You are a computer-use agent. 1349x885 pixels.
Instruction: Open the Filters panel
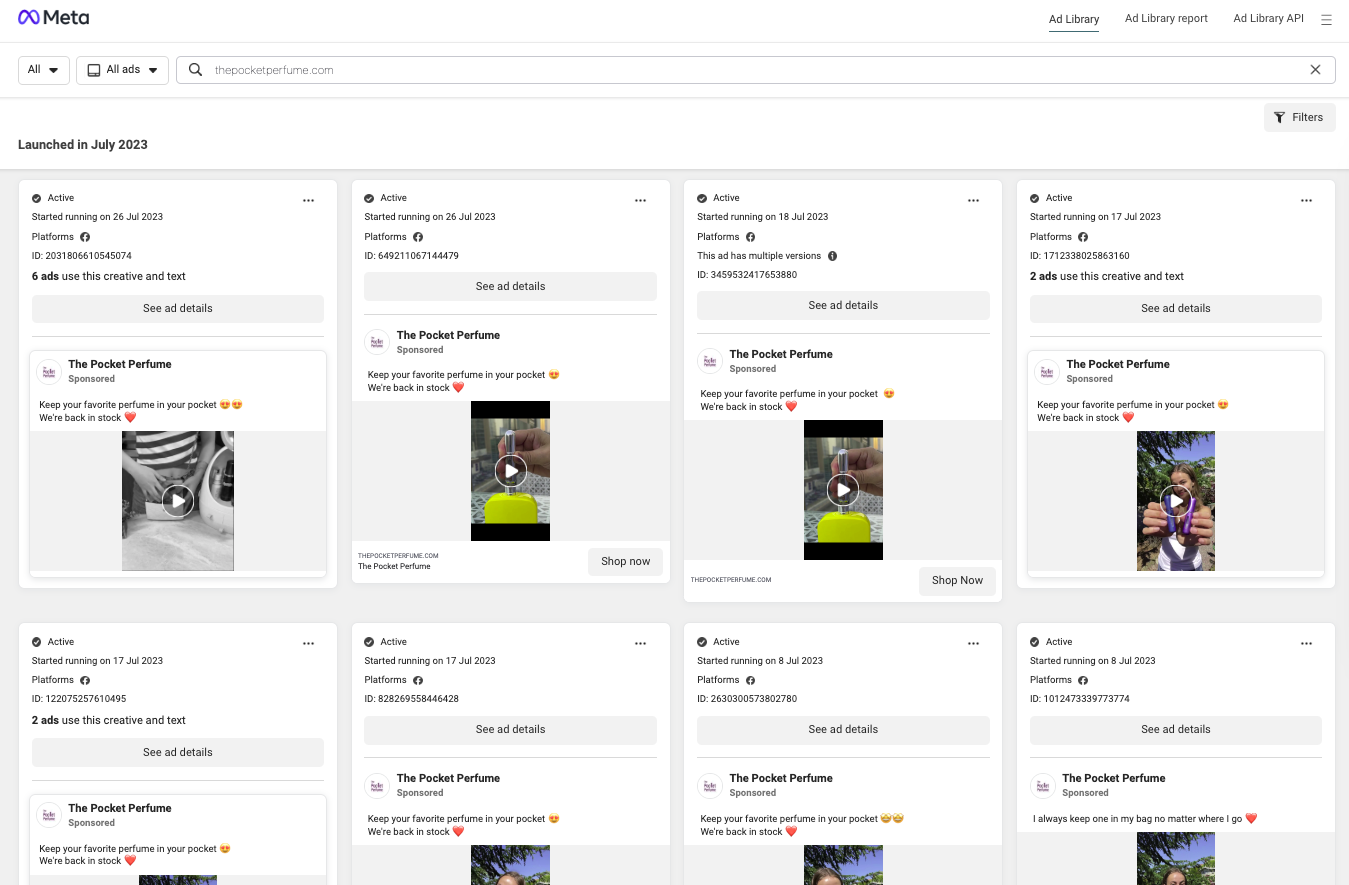(1299, 117)
